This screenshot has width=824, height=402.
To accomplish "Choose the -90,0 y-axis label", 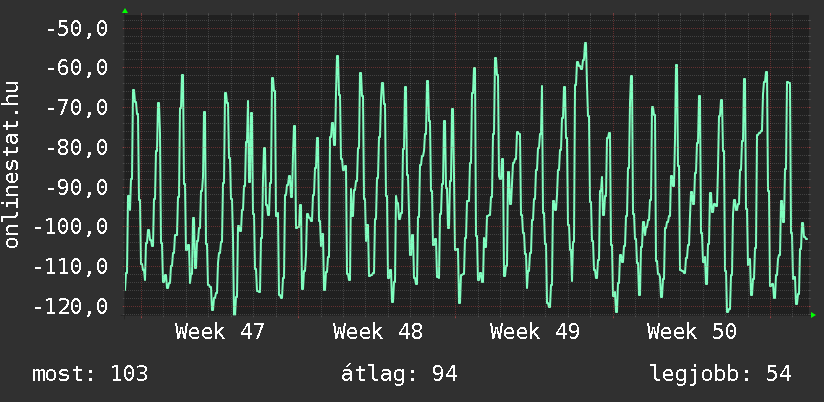I will (x=76, y=187).
